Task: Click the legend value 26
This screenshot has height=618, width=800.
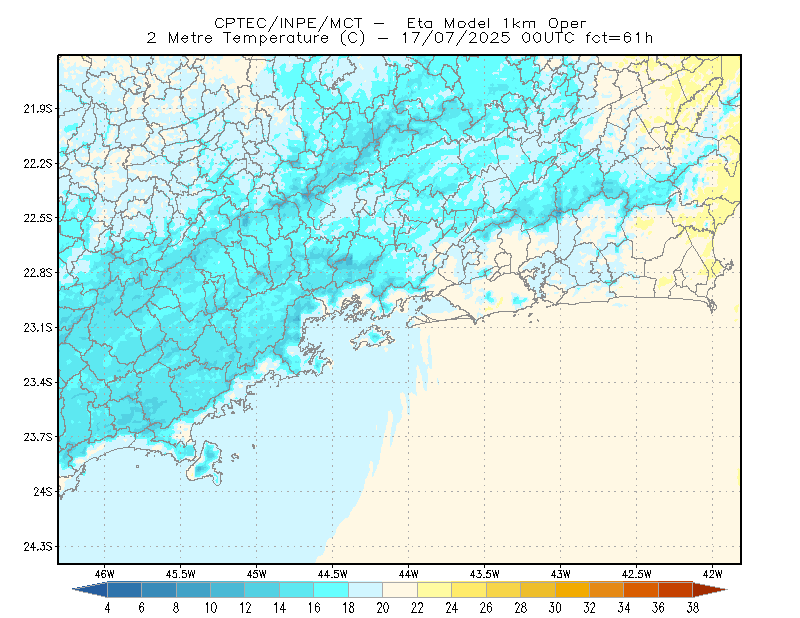Action: coord(486,608)
